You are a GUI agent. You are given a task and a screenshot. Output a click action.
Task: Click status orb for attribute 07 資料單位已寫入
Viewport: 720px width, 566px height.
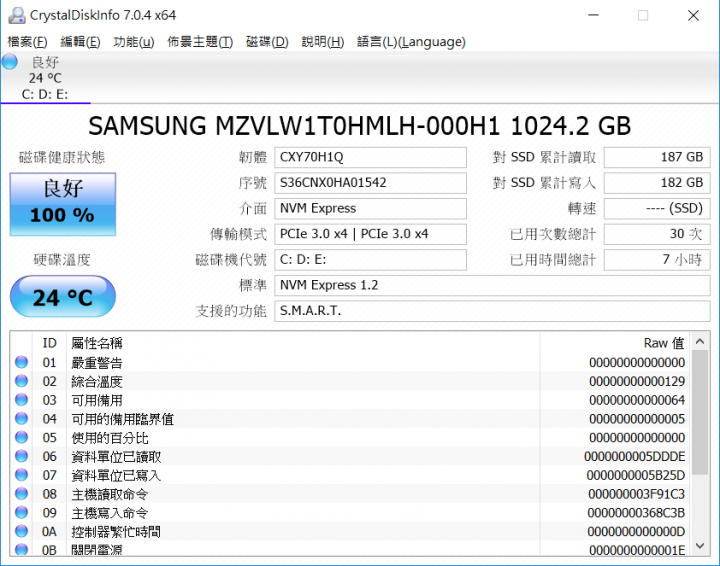tap(22, 475)
